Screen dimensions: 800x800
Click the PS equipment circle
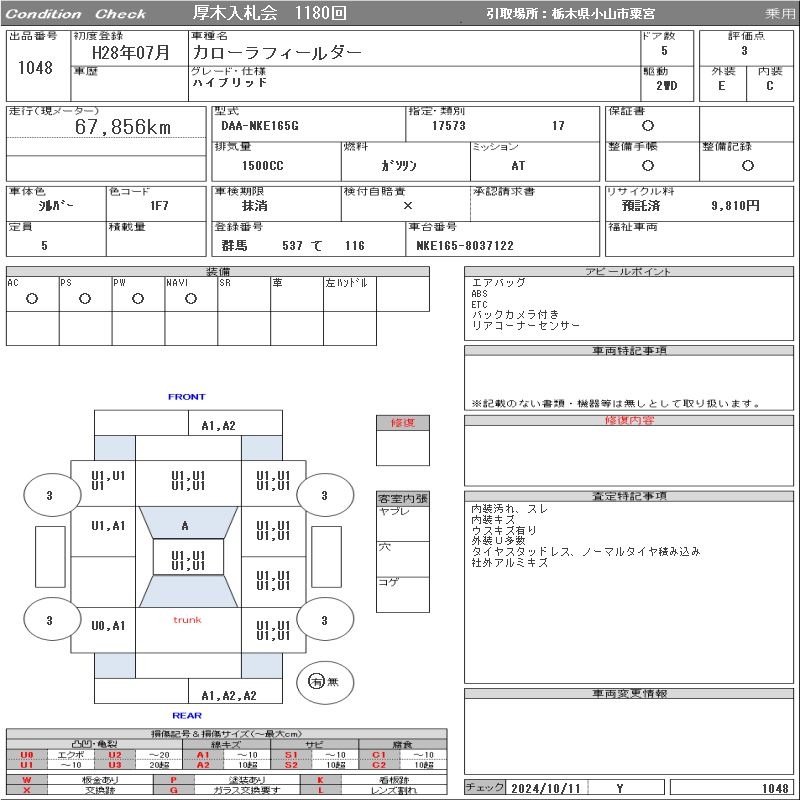(x=85, y=298)
